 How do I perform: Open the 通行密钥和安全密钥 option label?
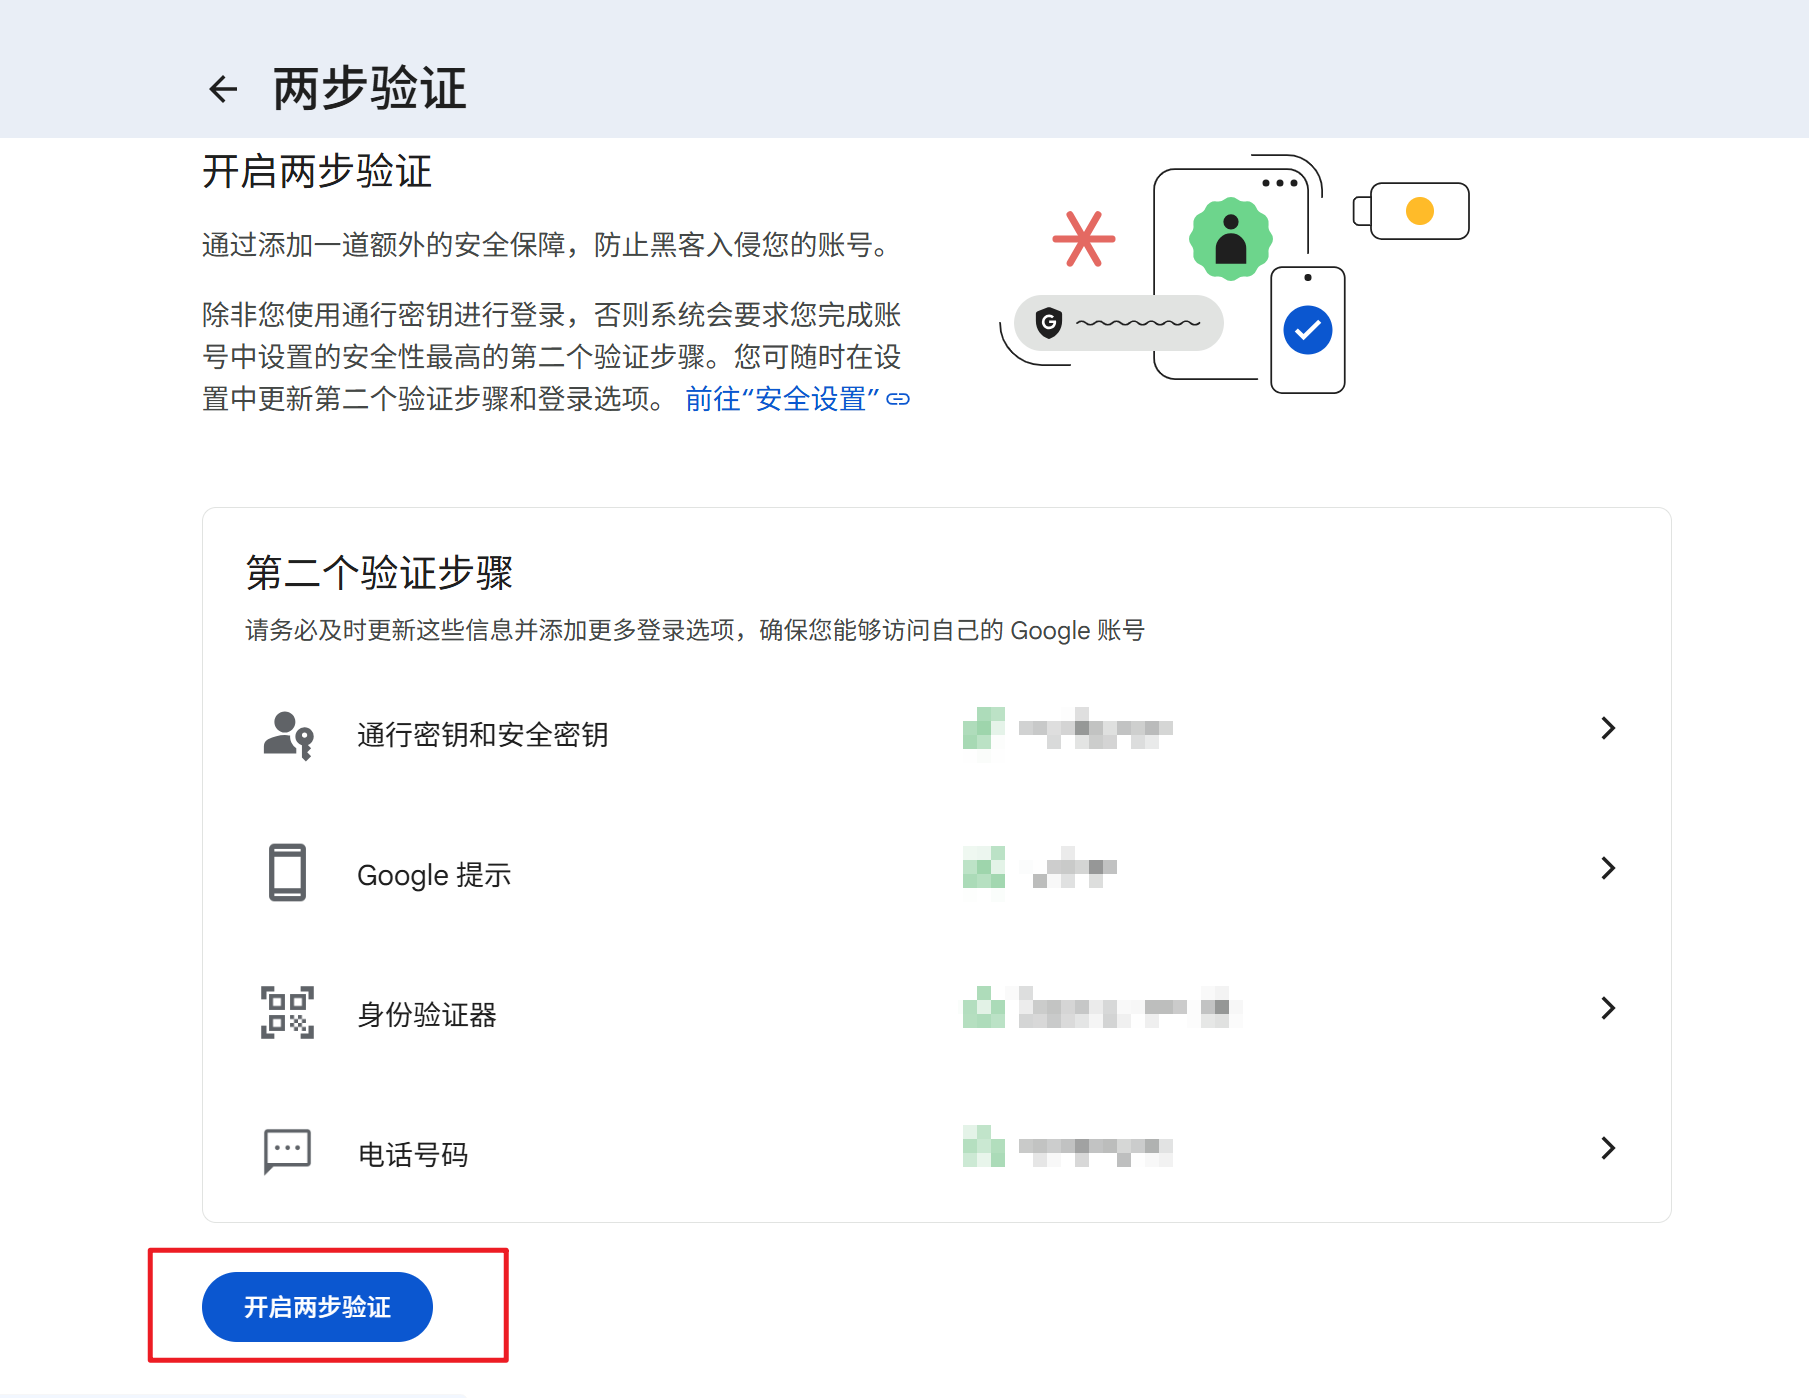482,735
